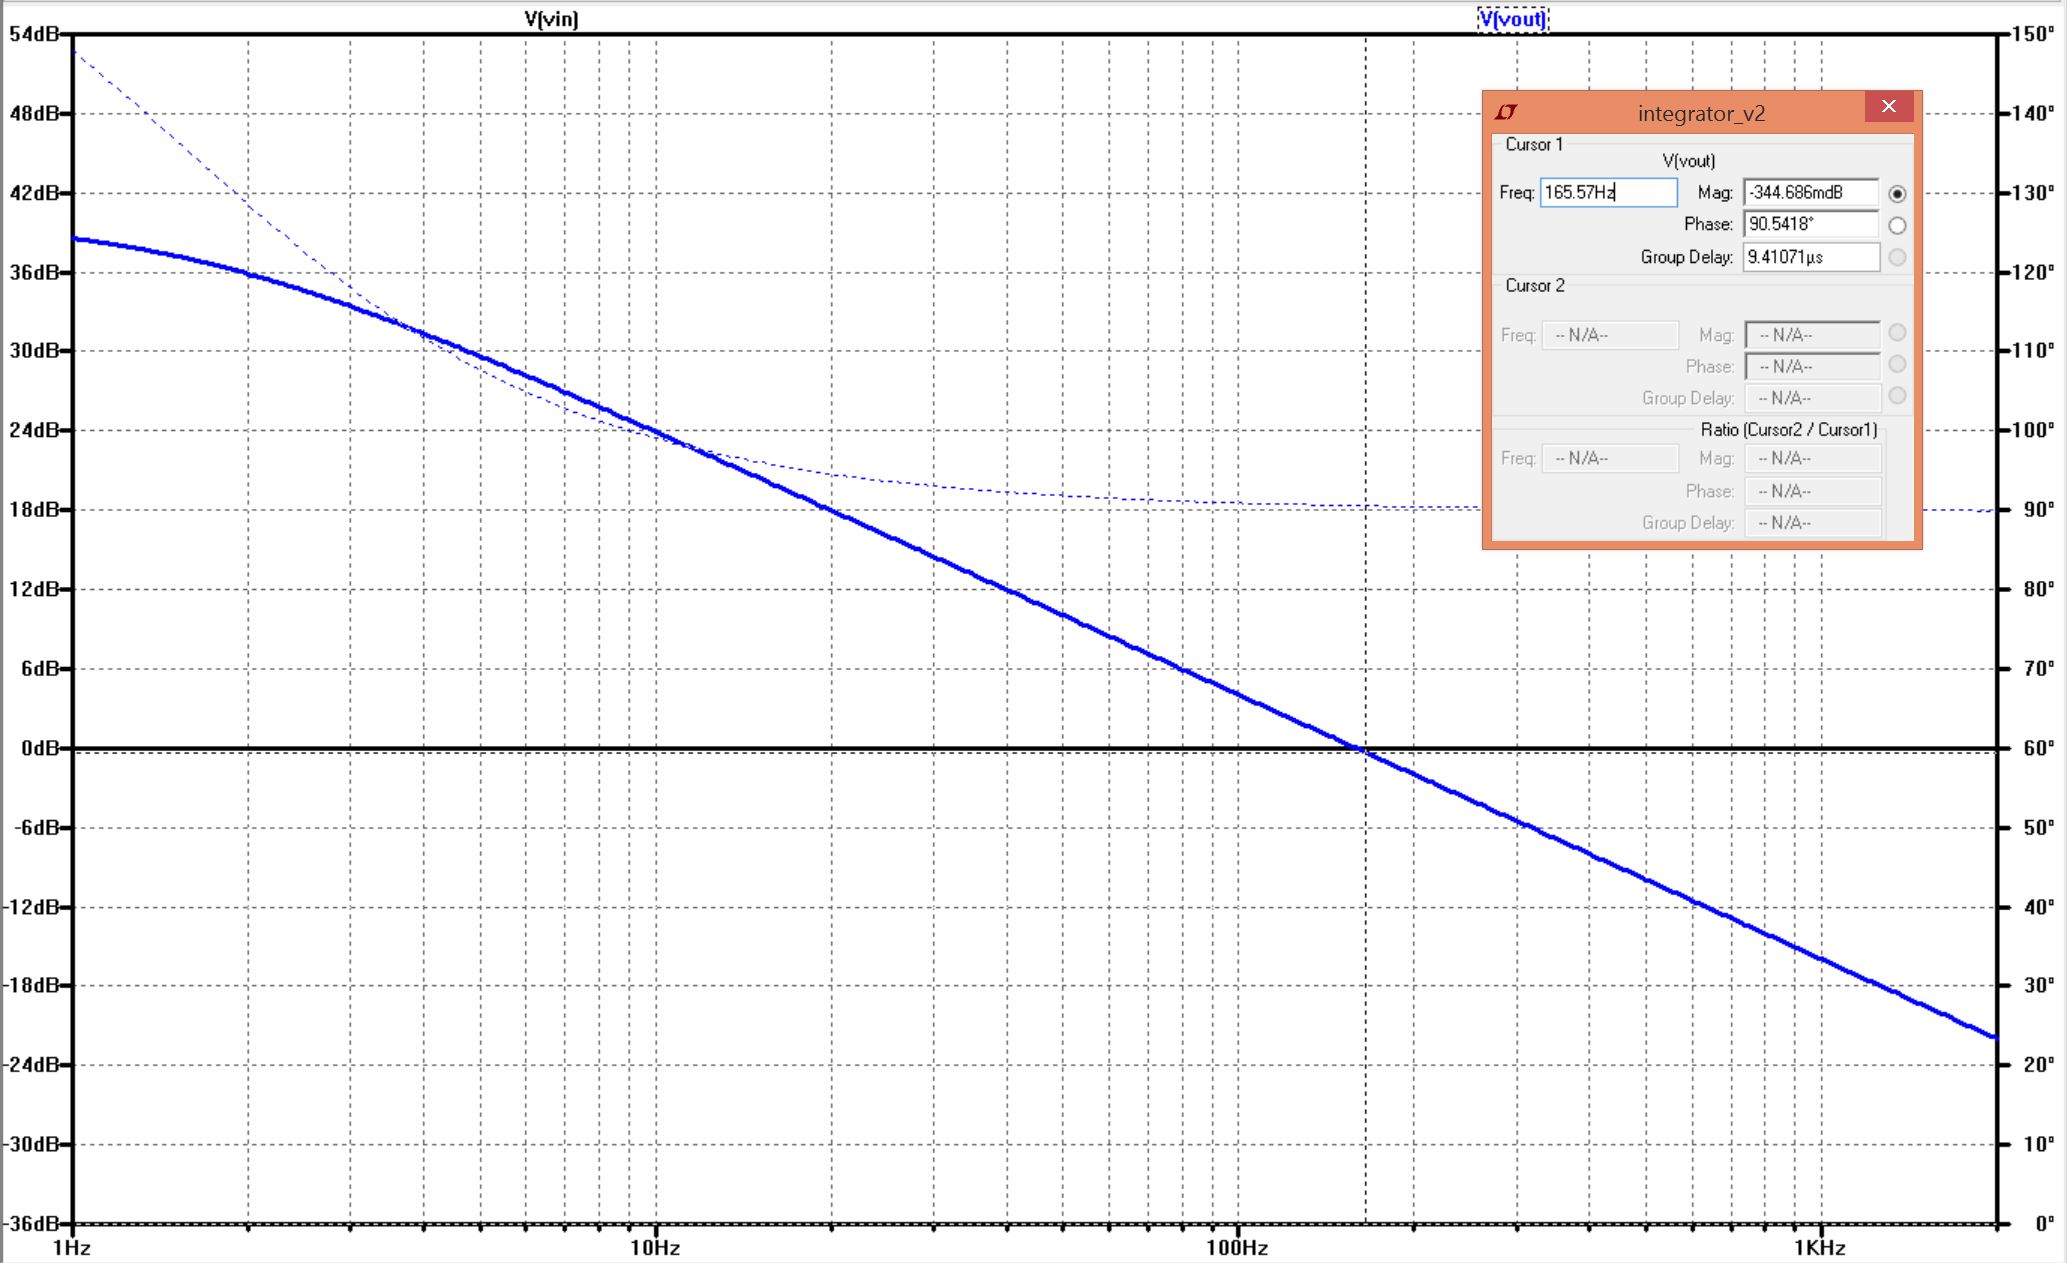Click the Cursor 1 Freq input field
2067x1263 pixels.
[x=1608, y=193]
